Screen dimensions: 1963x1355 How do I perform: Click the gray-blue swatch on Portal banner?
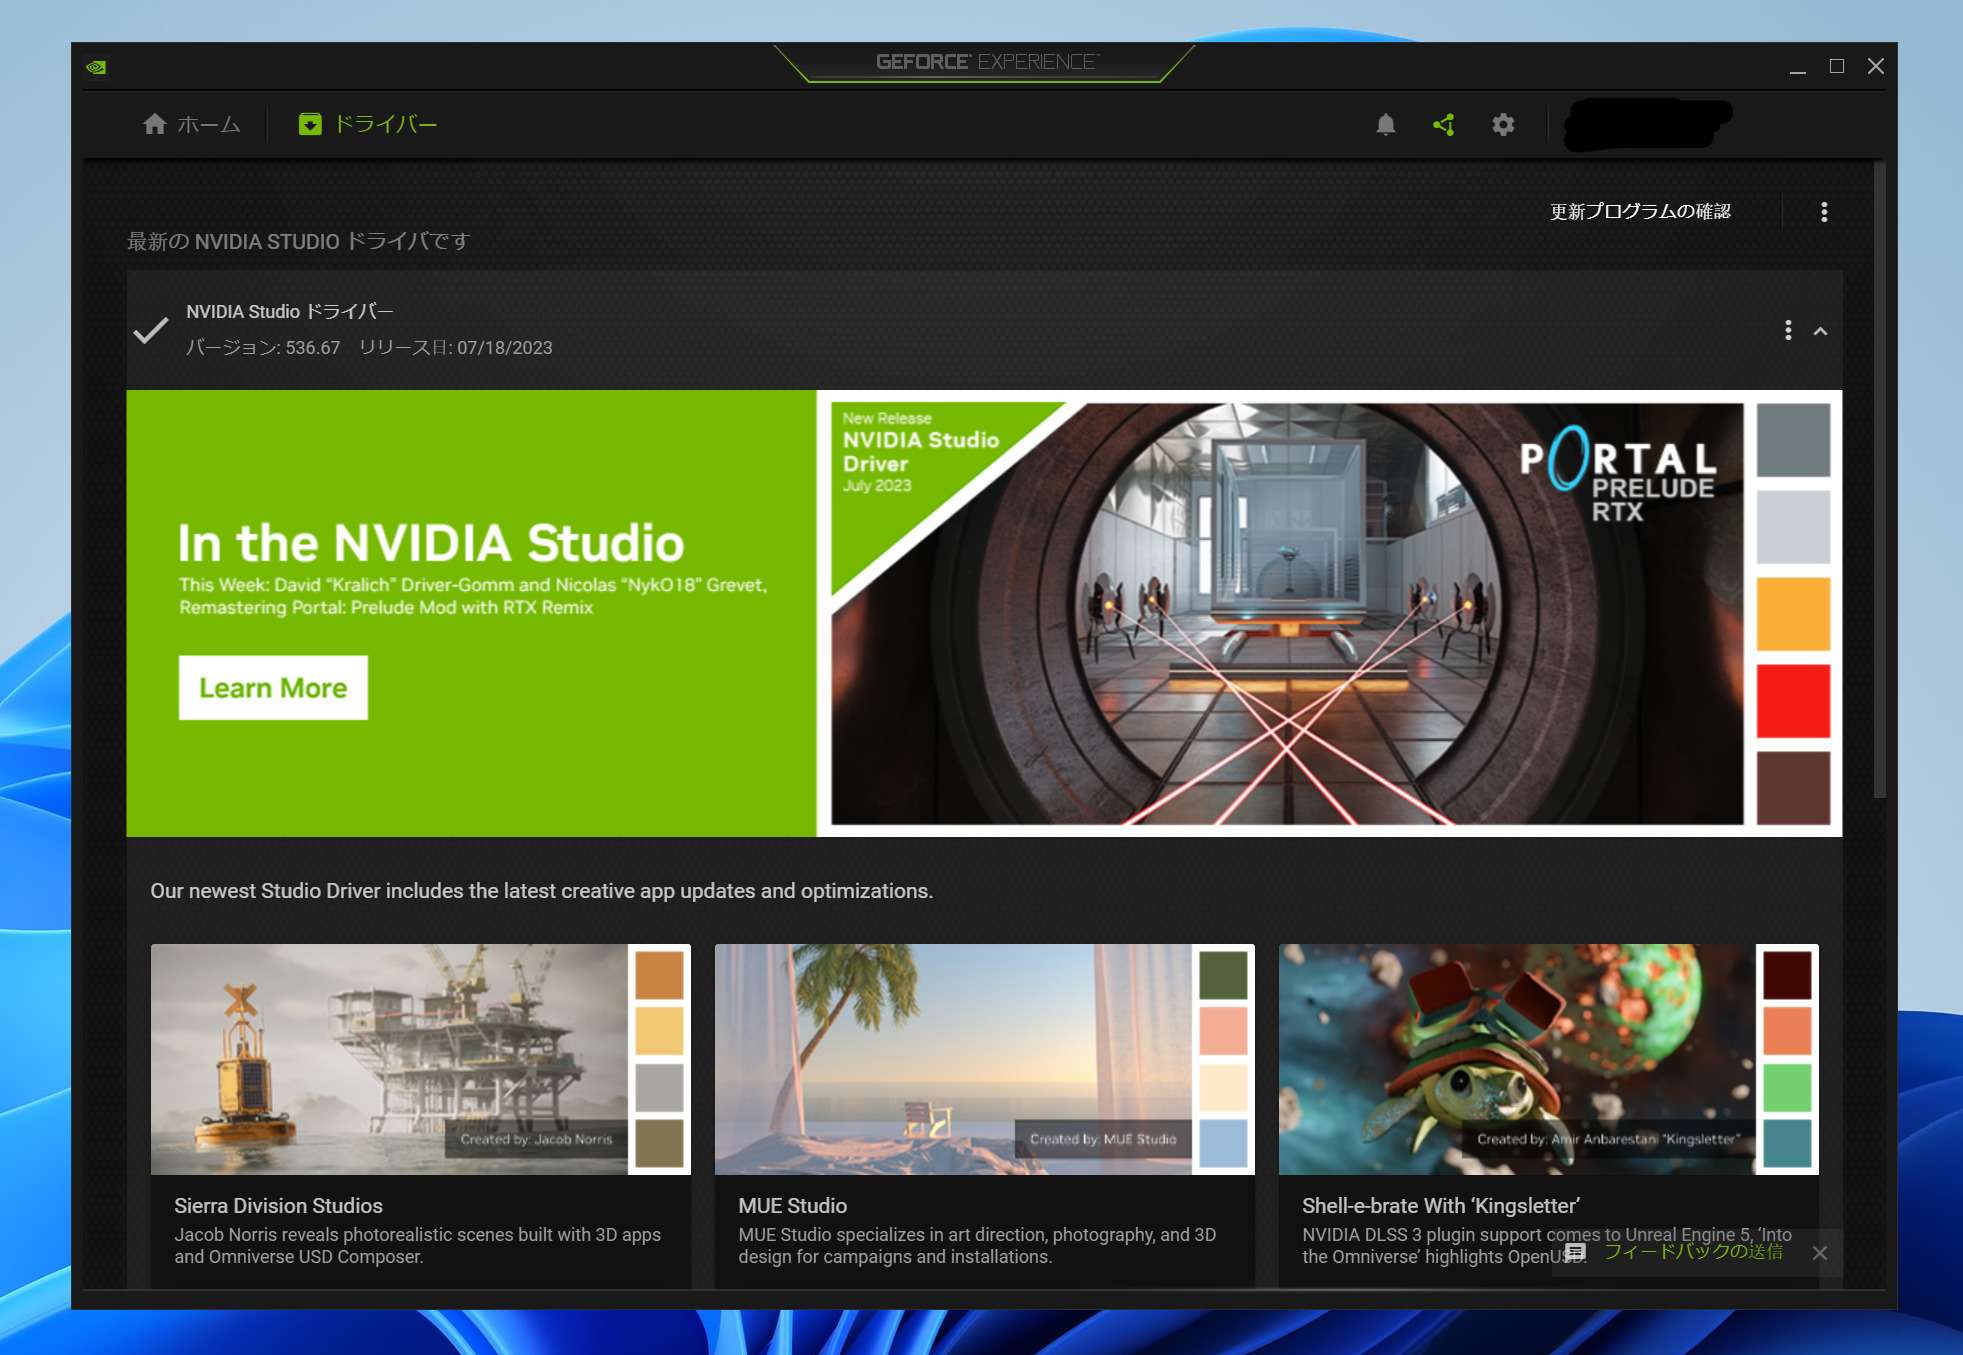(x=1793, y=440)
